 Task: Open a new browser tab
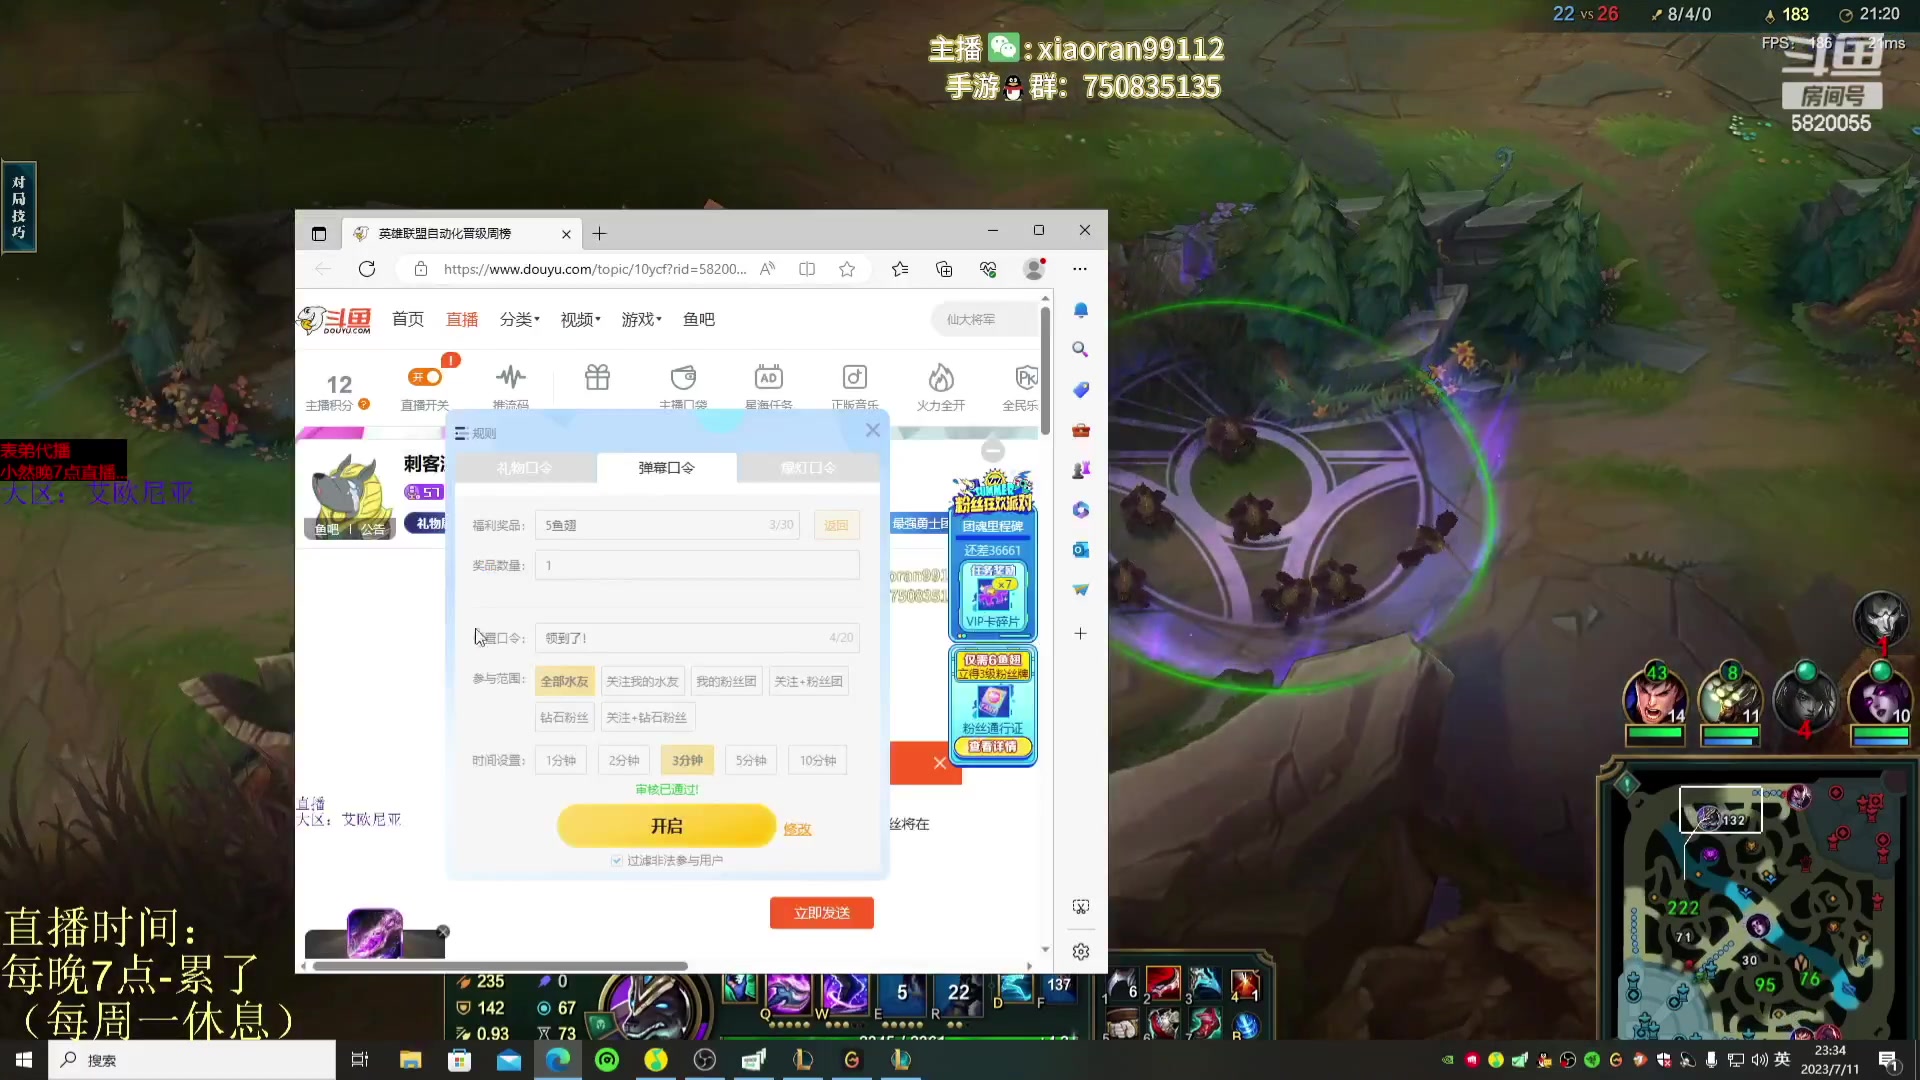coord(599,234)
